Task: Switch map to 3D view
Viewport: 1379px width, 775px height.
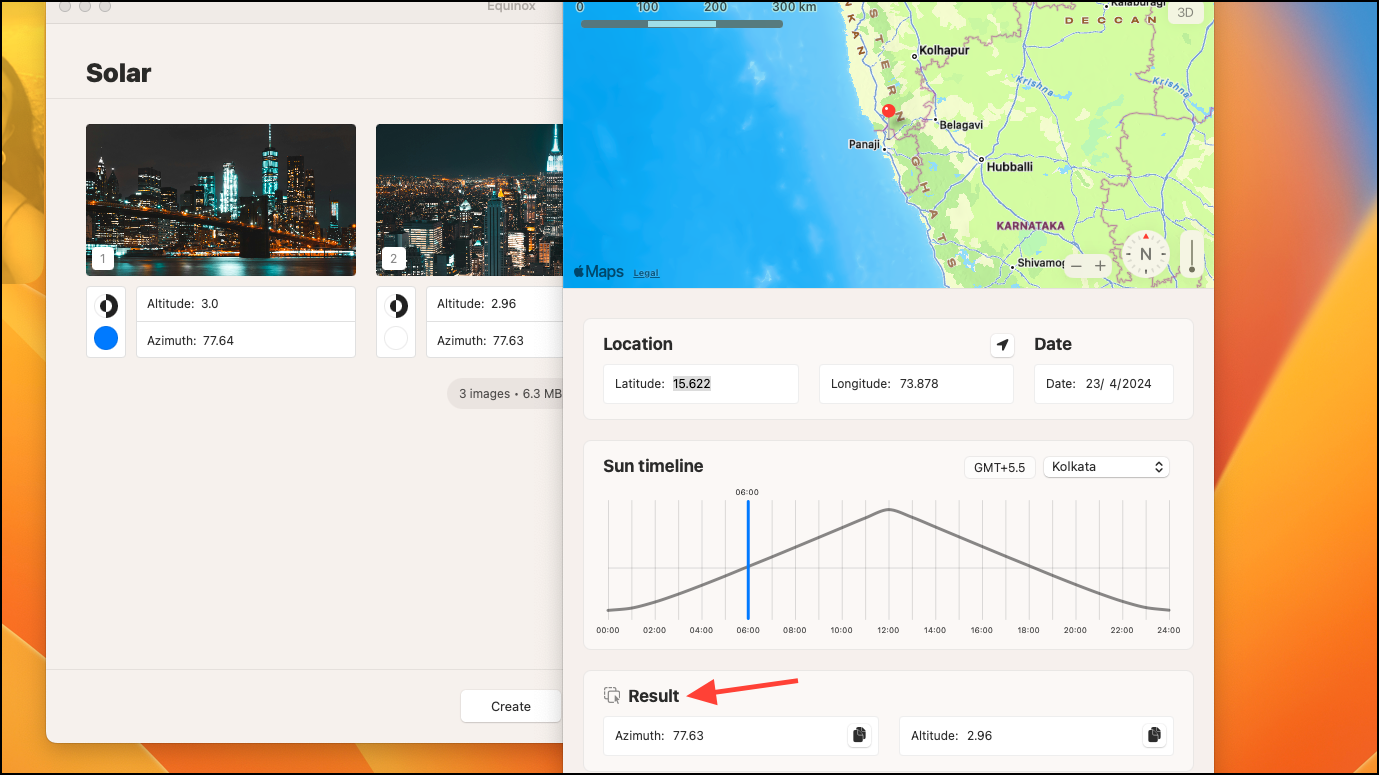Action: 1185,12
